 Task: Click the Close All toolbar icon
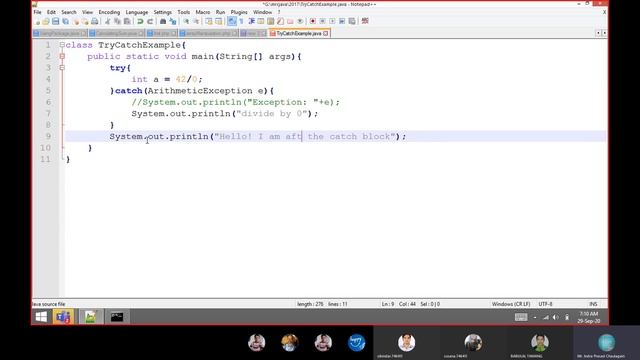pyautogui.click(x=85, y=21)
